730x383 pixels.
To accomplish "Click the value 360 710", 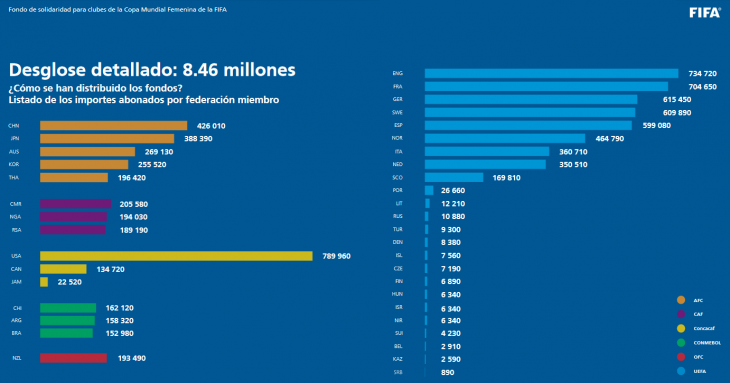I will (573, 152).
